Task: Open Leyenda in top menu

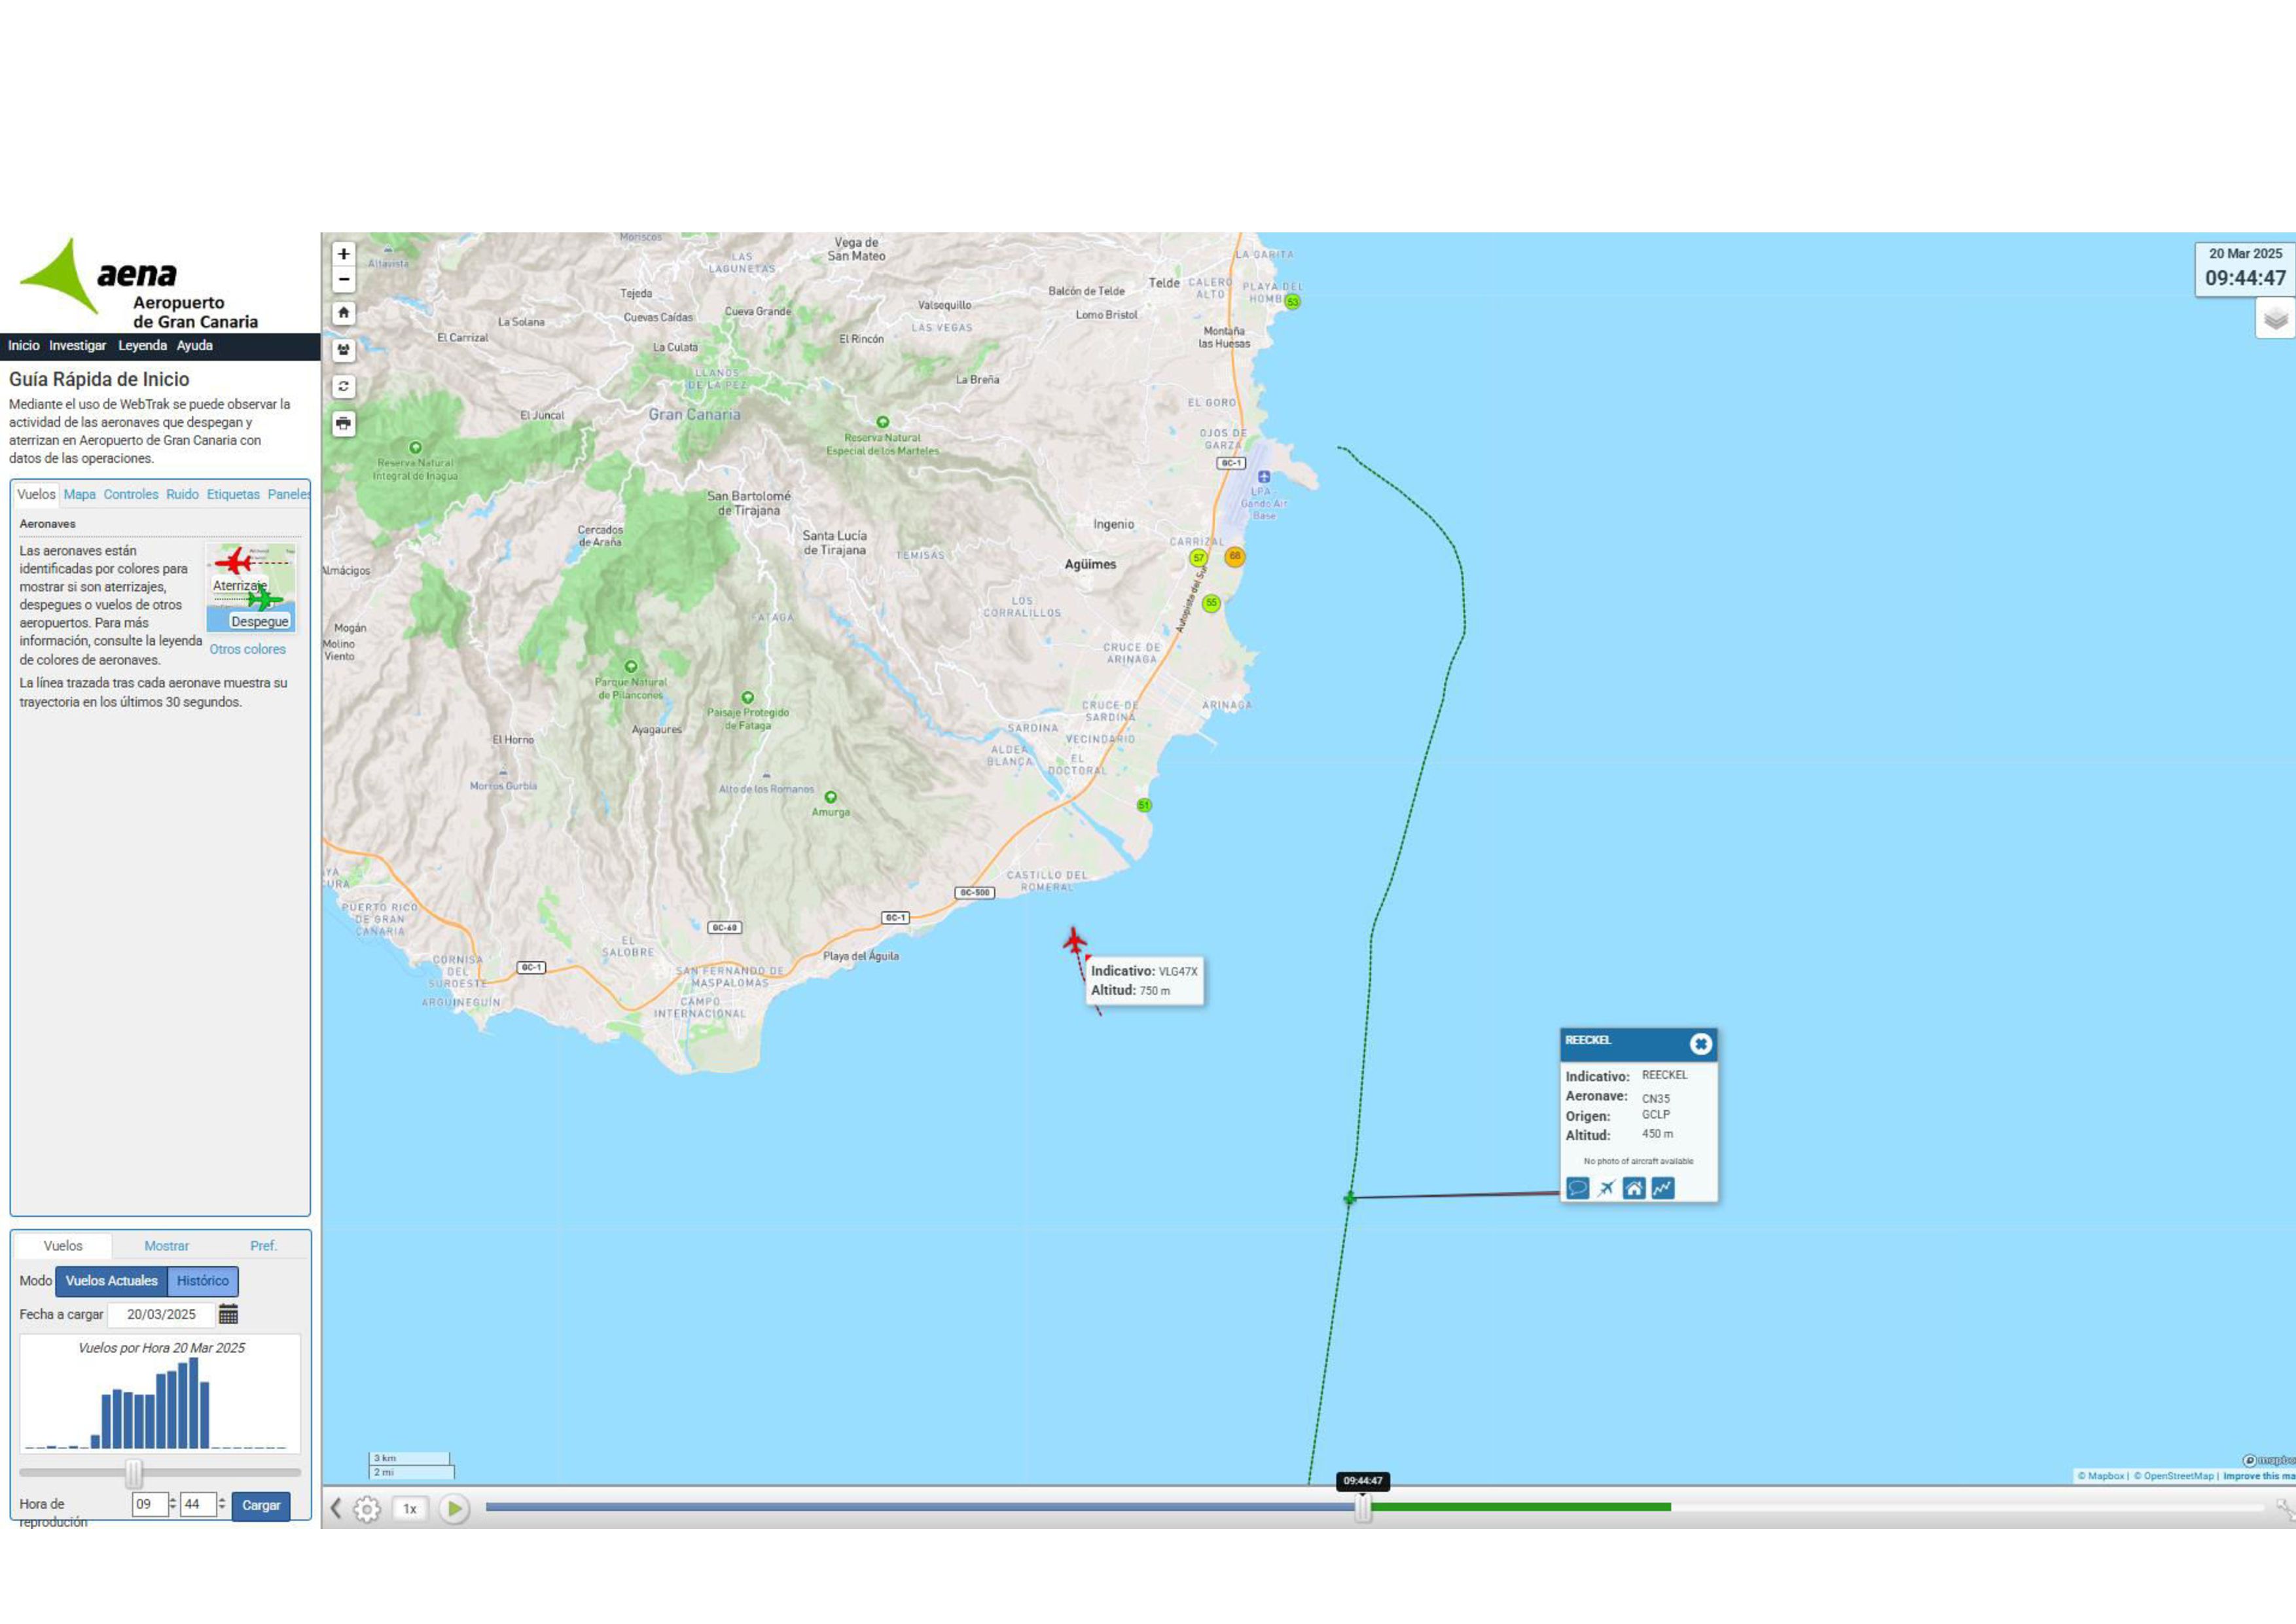Action: 142,346
